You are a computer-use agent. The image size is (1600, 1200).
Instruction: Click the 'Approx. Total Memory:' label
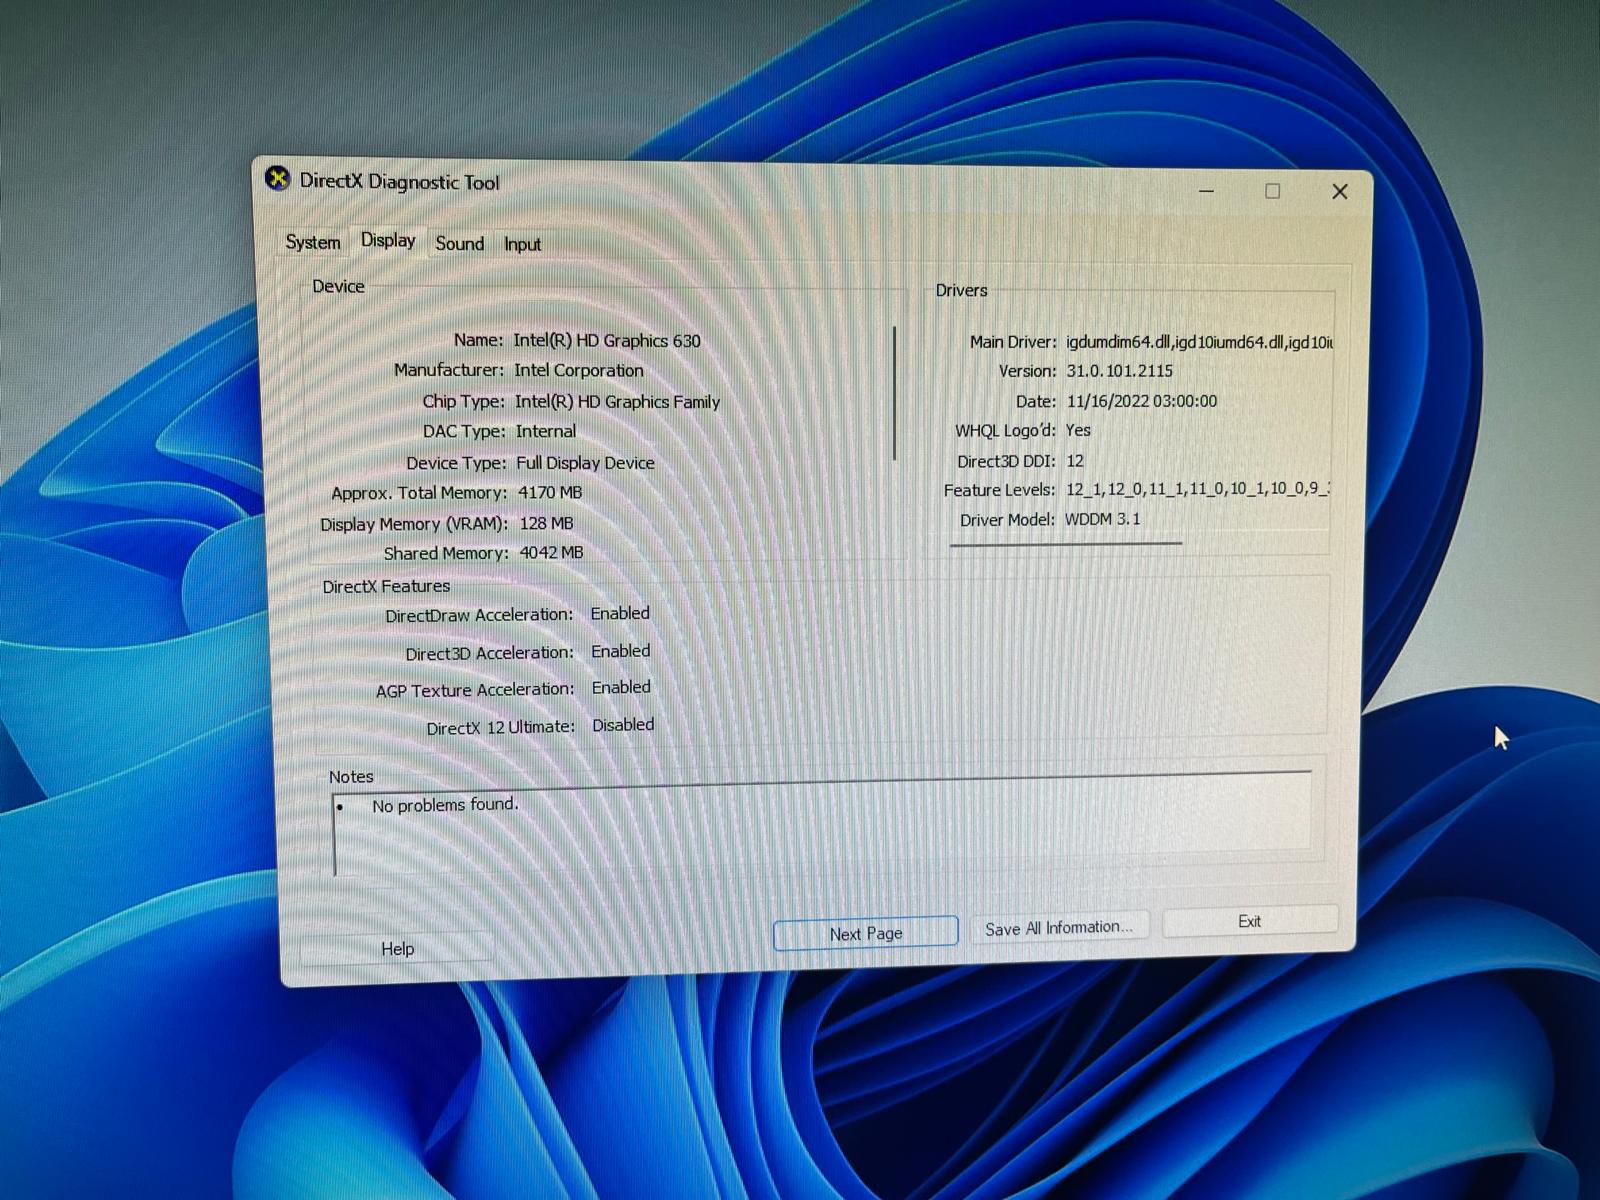point(419,493)
